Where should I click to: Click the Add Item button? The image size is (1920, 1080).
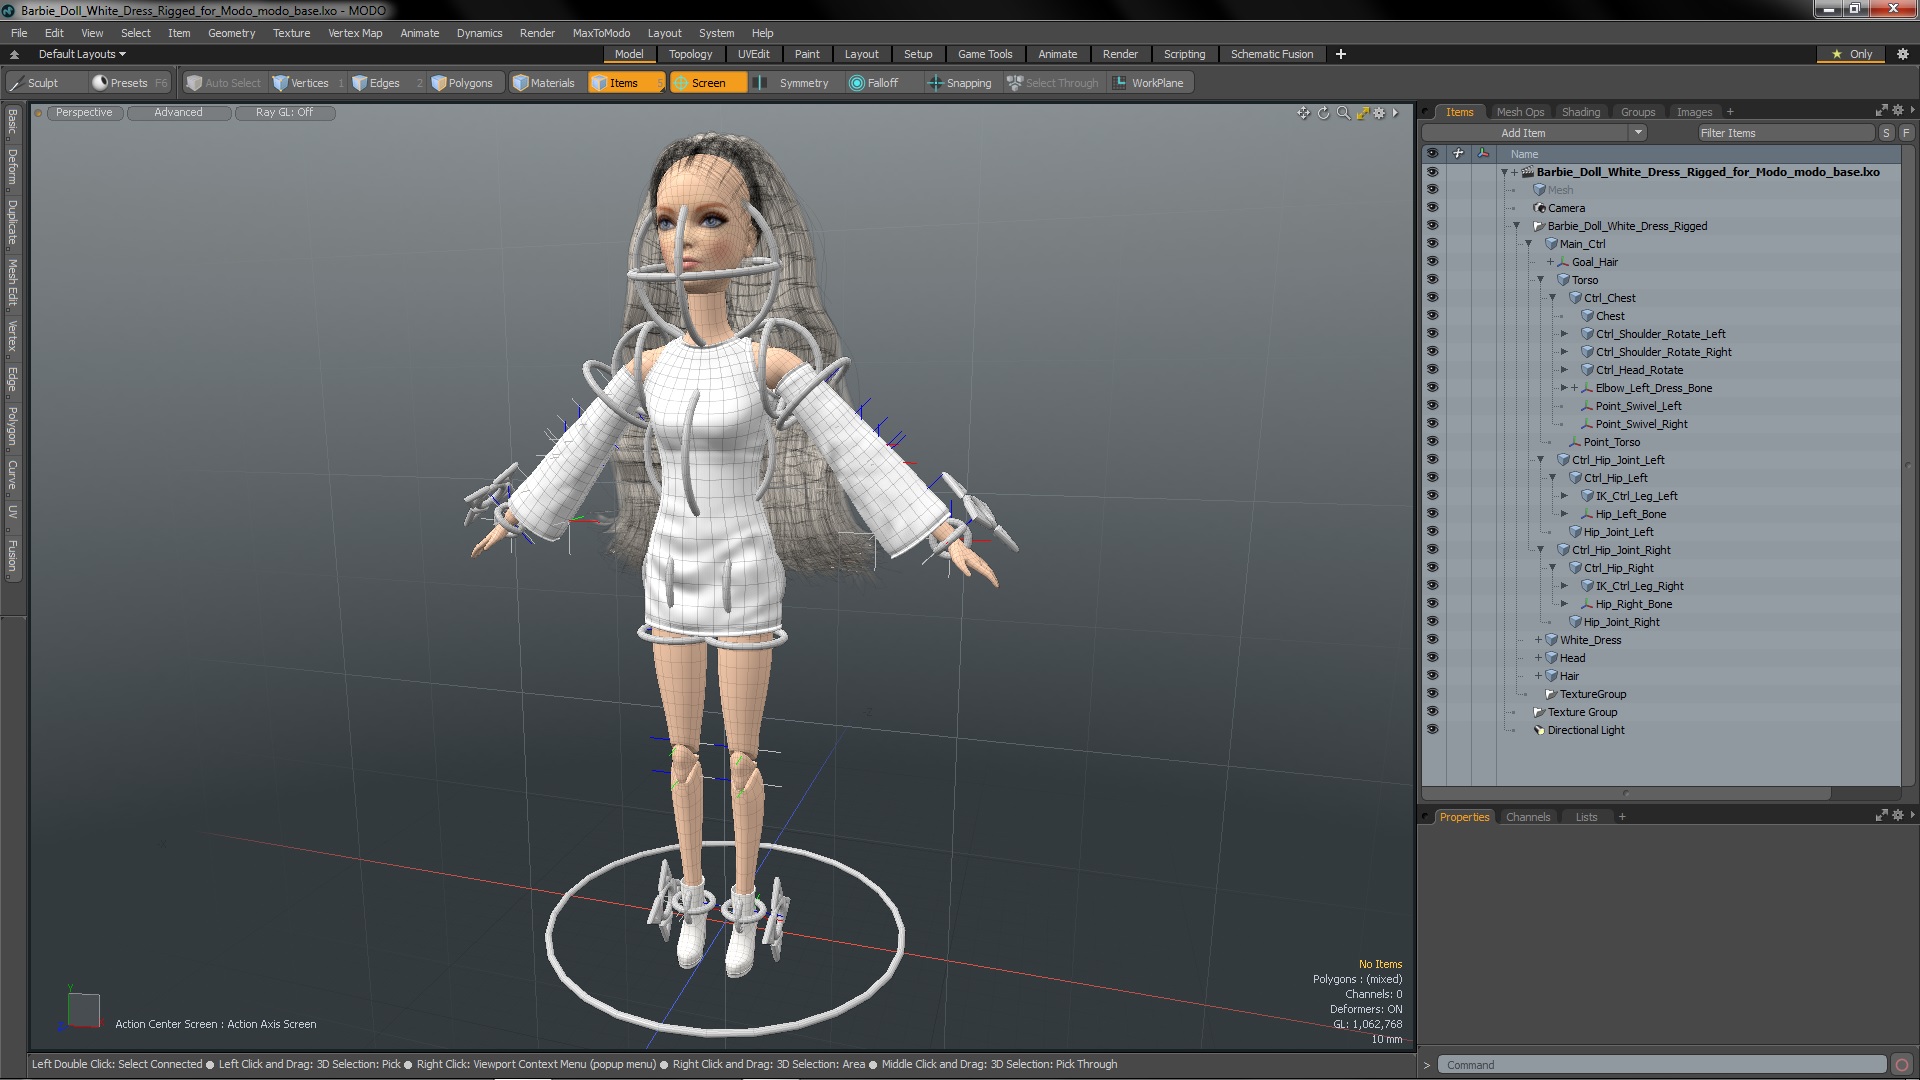1523,133
